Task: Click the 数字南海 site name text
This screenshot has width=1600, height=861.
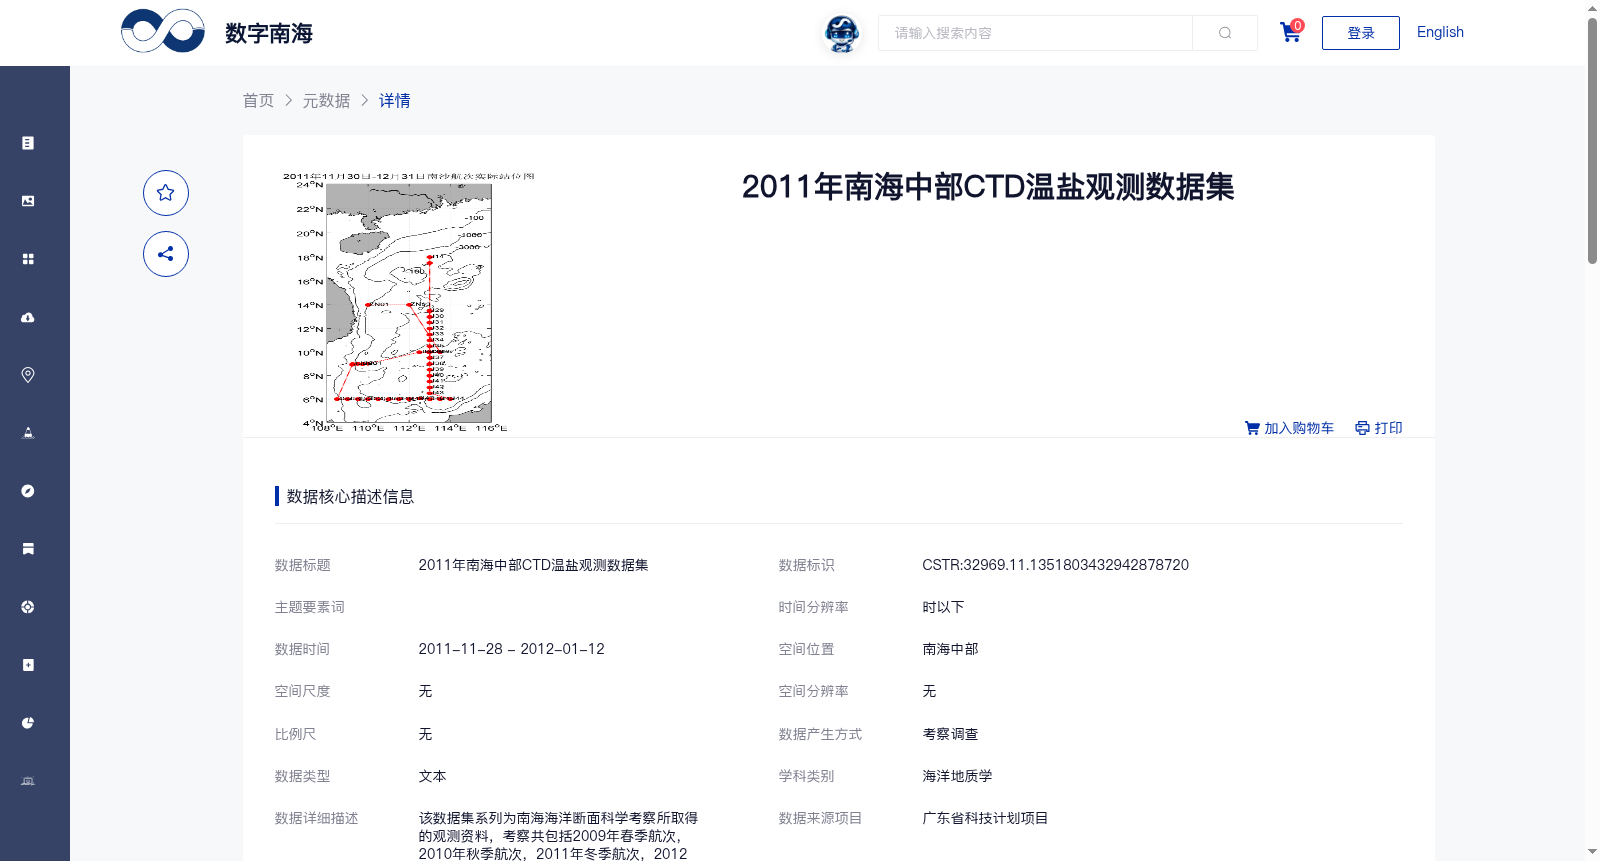Action: [269, 33]
